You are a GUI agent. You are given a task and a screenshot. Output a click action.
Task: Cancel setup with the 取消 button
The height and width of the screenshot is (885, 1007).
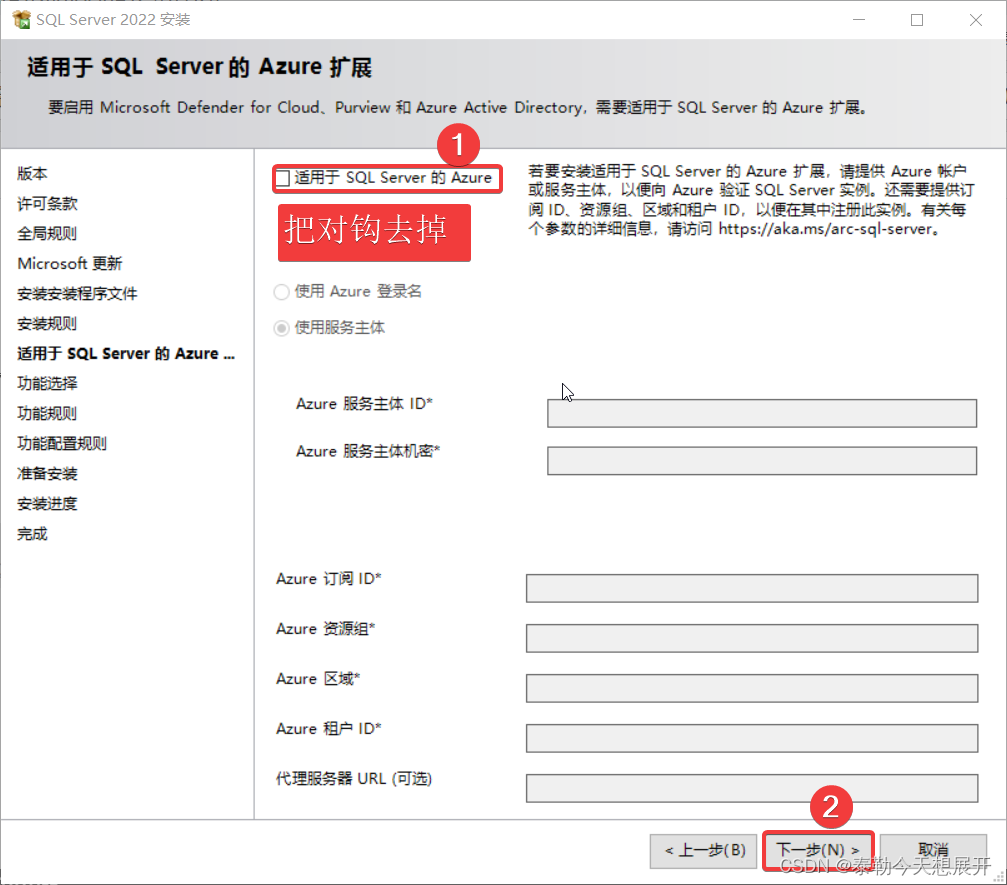pos(933,851)
